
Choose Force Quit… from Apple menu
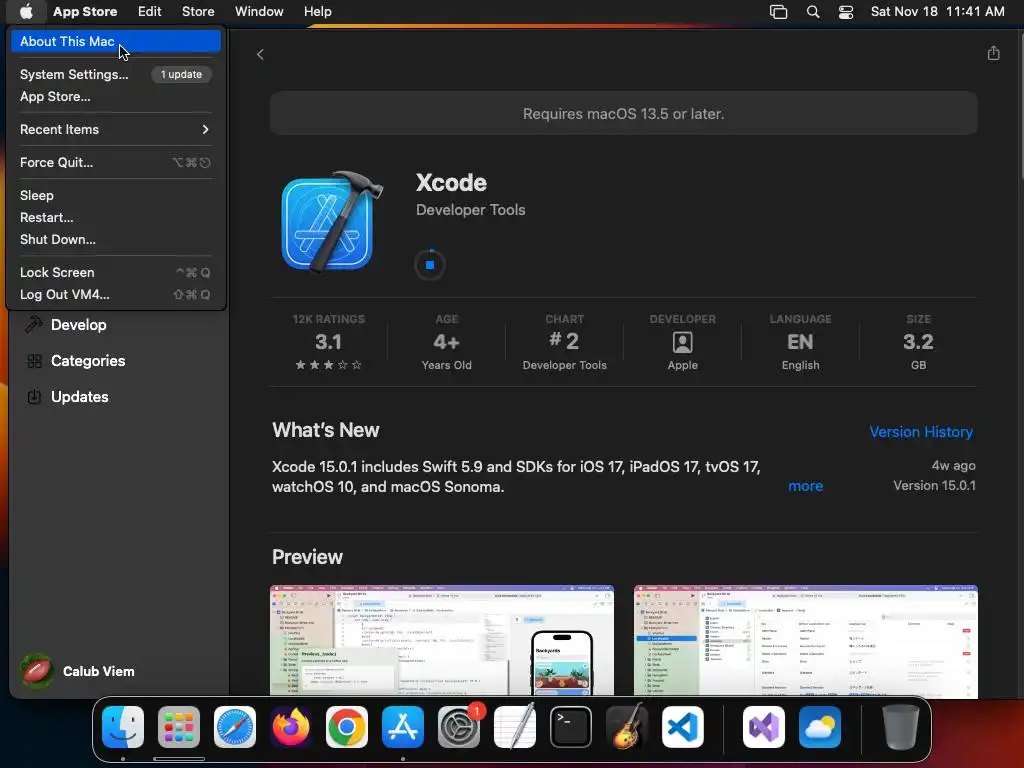[x=116, y=163]
